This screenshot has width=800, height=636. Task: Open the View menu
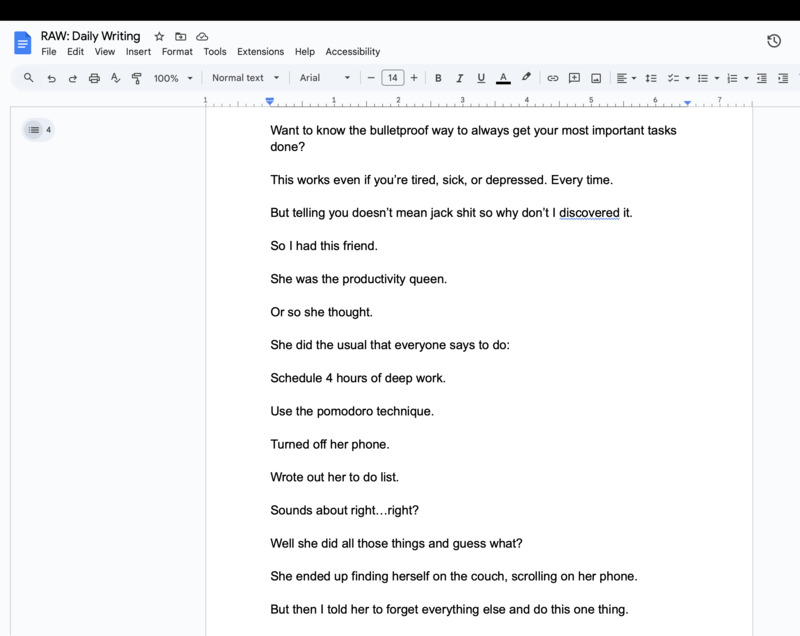(105, 52)
